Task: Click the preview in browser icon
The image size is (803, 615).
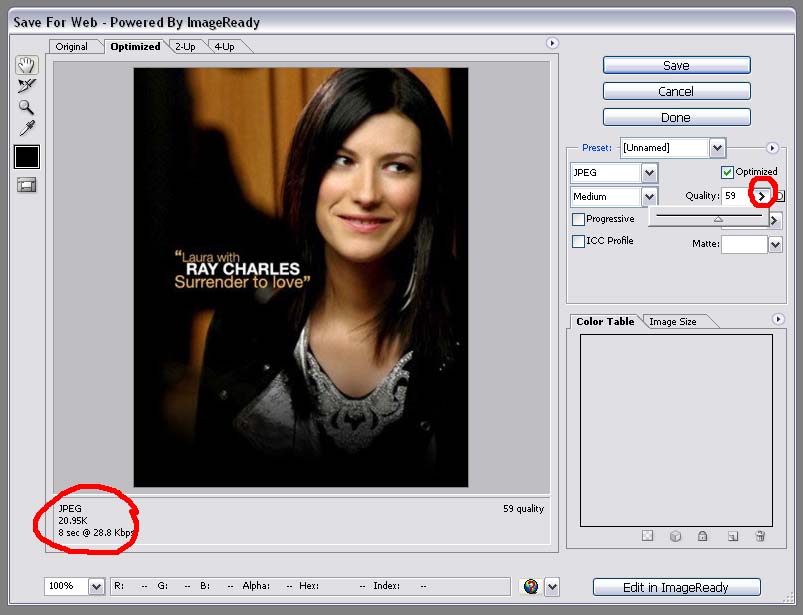Action: [531, 586]
